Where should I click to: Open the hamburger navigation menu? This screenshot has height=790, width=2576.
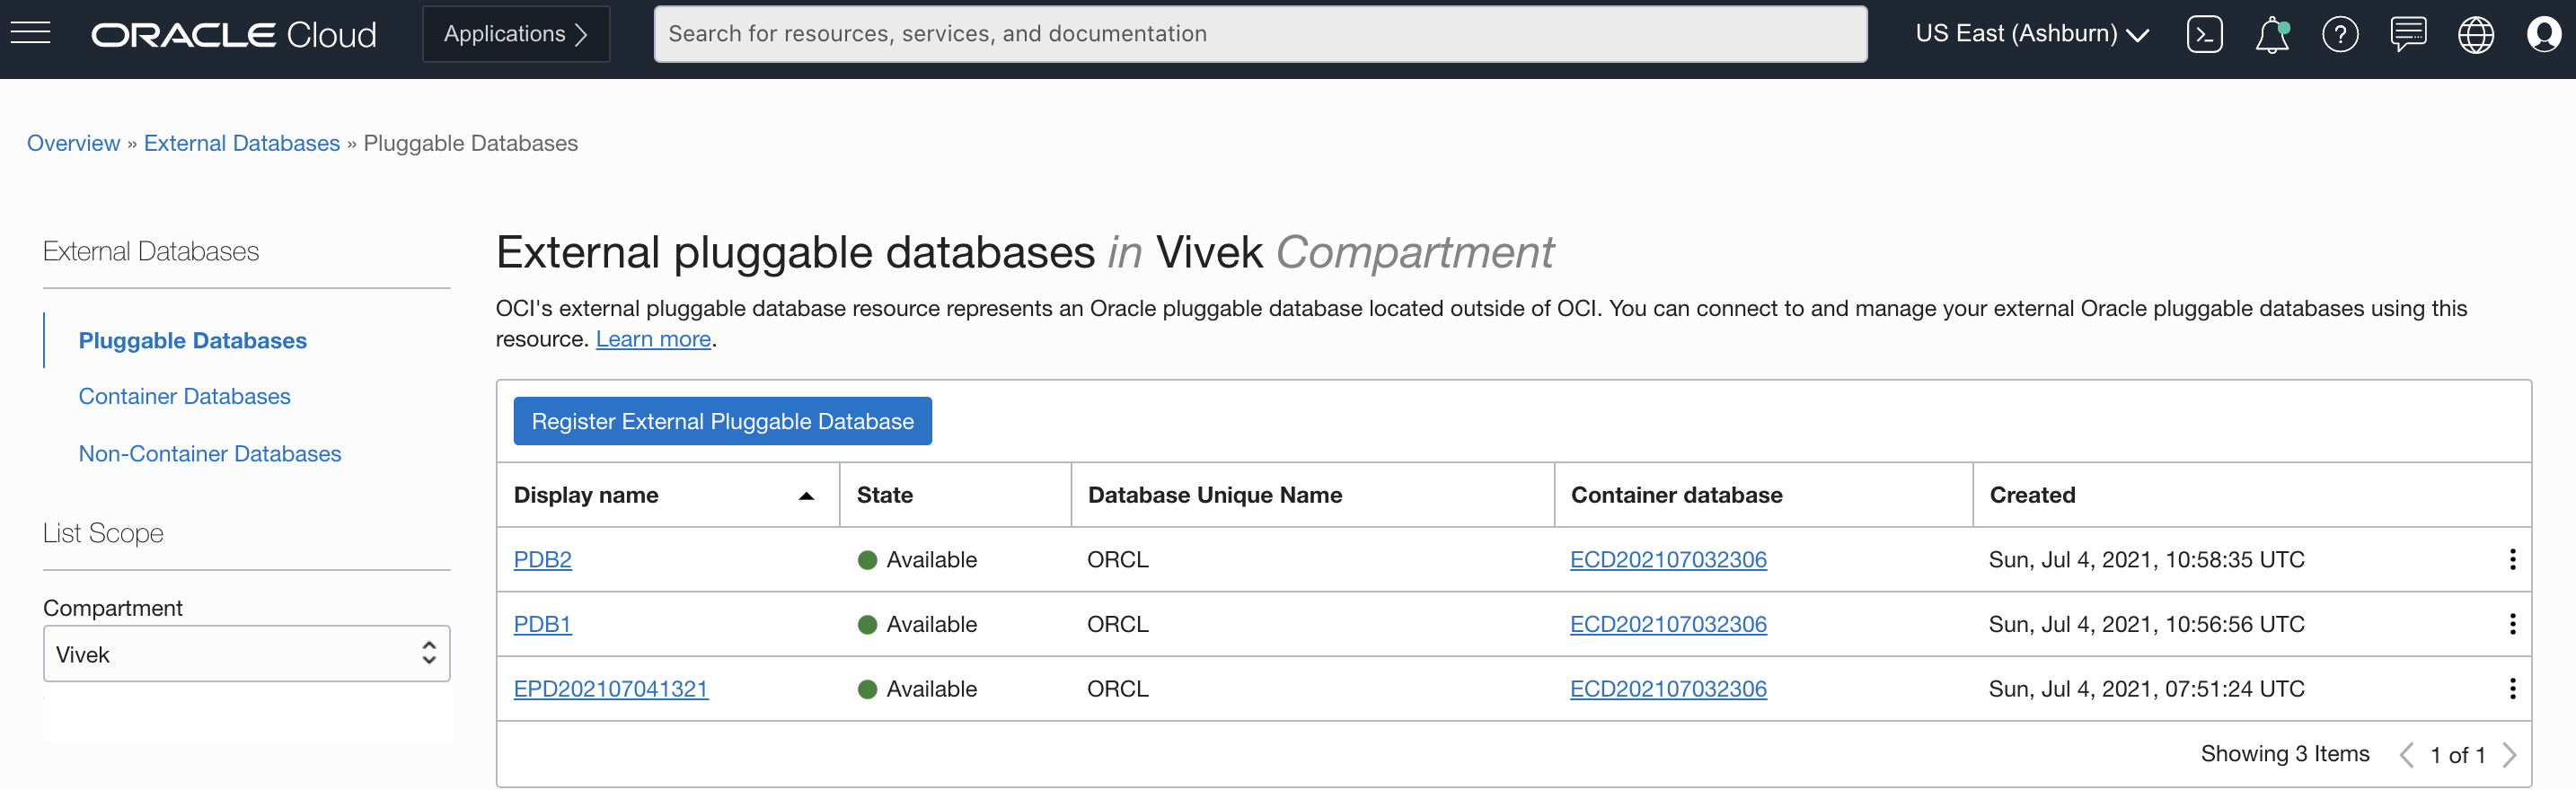[x=30, y=33]
